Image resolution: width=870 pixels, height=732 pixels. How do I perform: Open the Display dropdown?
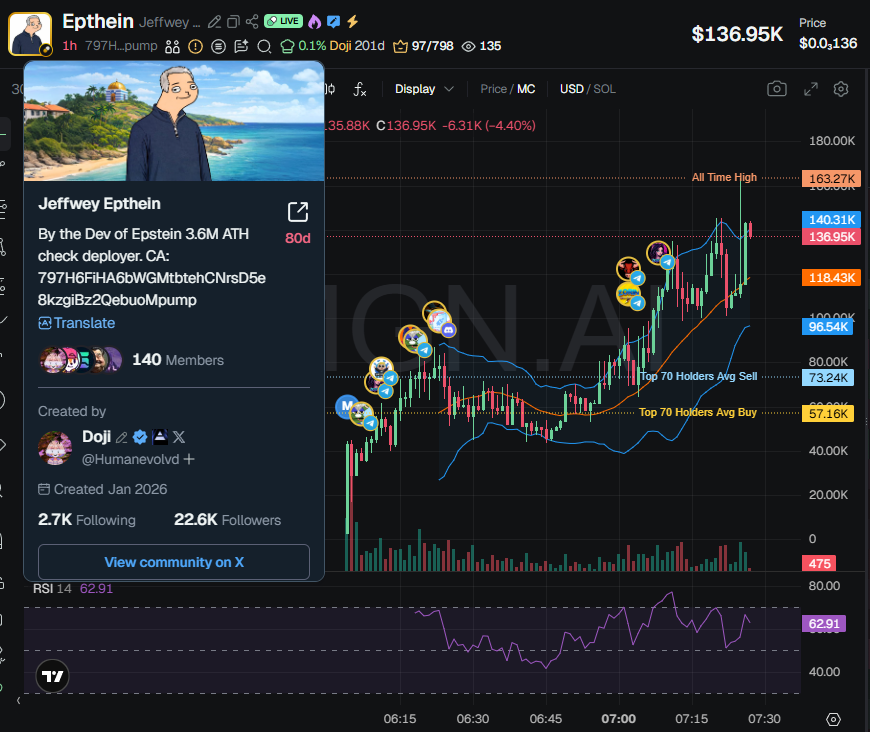[422, 89]
